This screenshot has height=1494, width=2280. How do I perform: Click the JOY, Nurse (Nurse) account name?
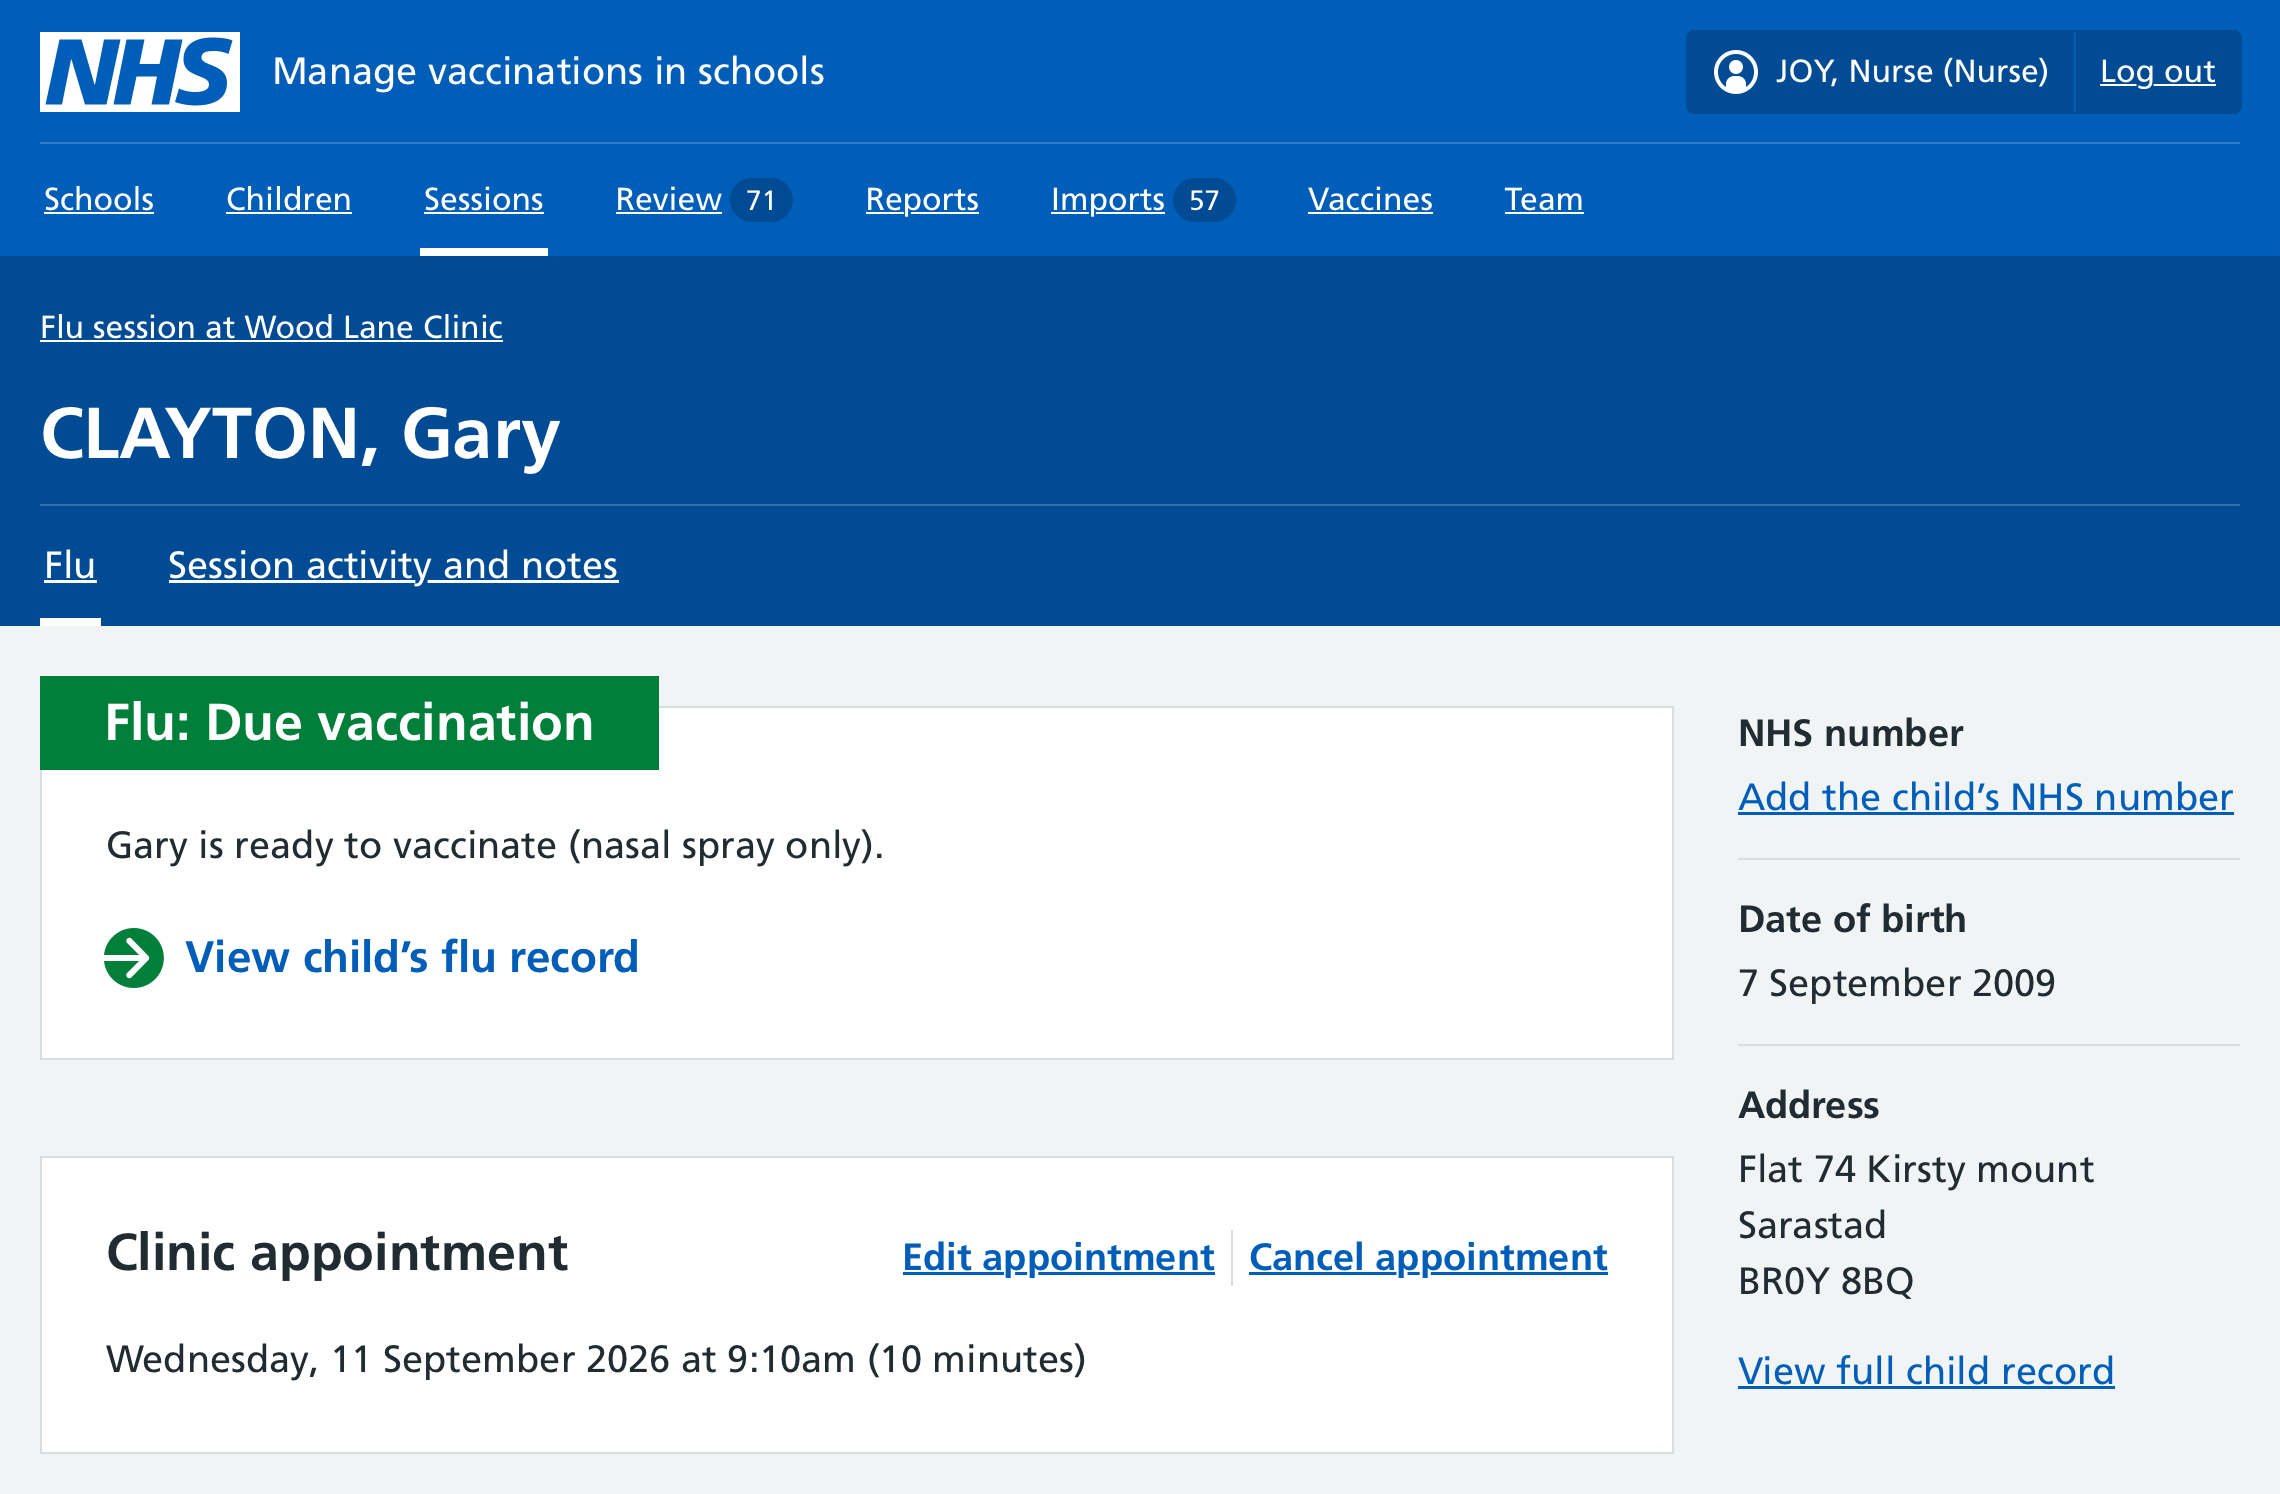[x=1912, y=72]
